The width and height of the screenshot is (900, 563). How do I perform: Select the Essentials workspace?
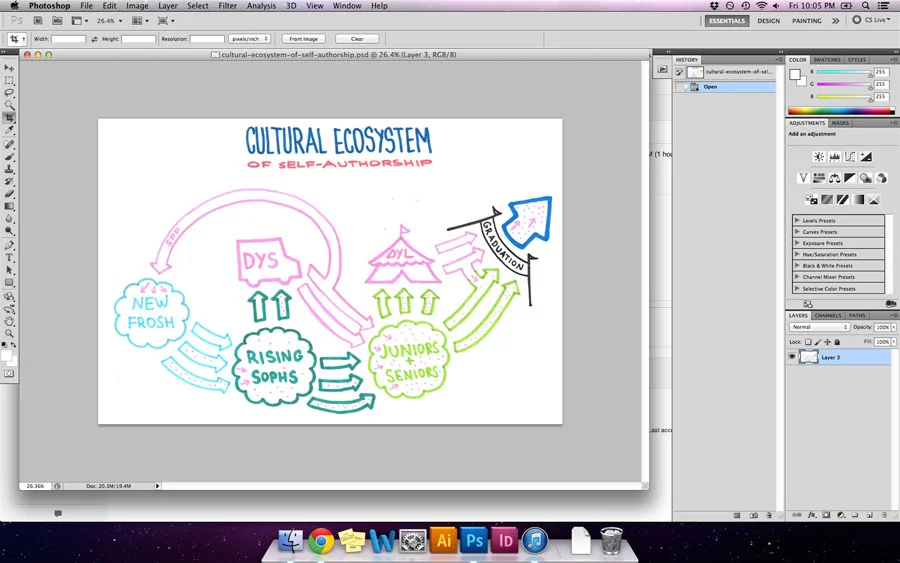point(727,21)
